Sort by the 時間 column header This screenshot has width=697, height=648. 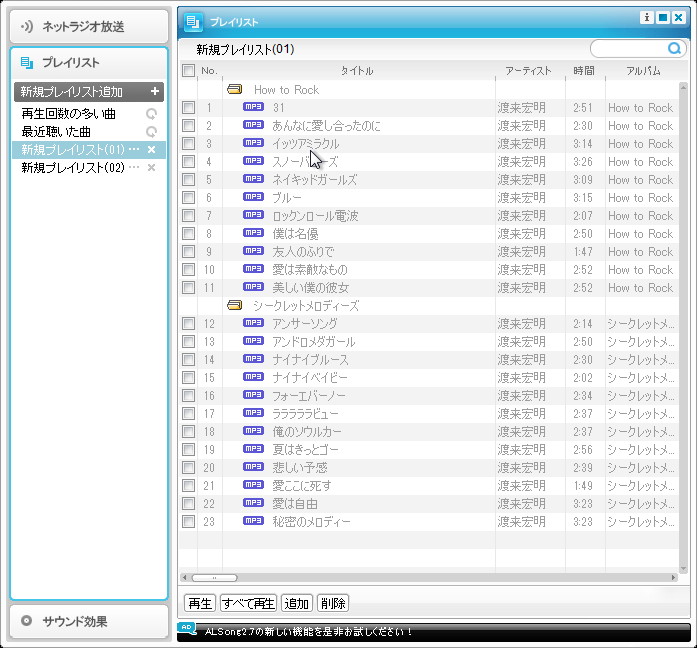coord(584,71)
